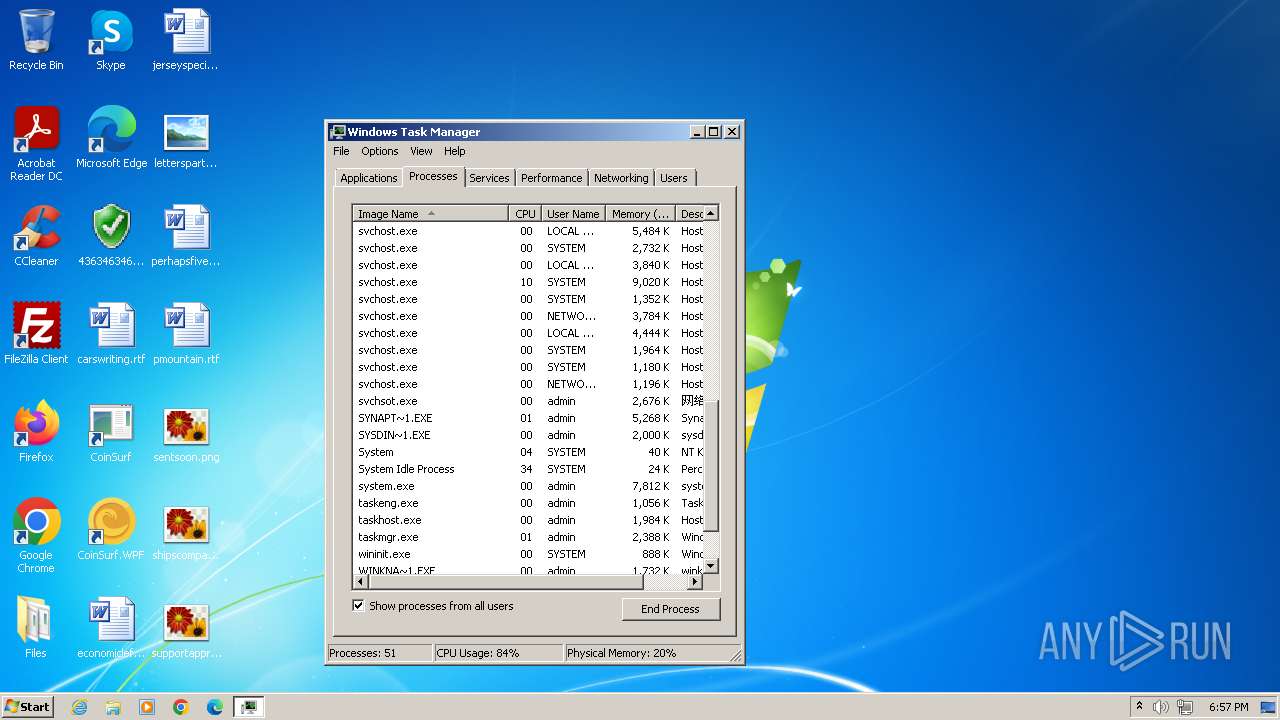Sort processes by CPU column header

pos(526,214)
